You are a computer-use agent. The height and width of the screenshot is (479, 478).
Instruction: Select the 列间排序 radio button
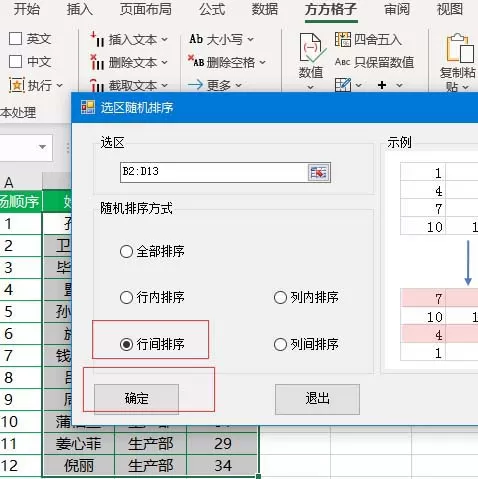(x=280, y=344)
